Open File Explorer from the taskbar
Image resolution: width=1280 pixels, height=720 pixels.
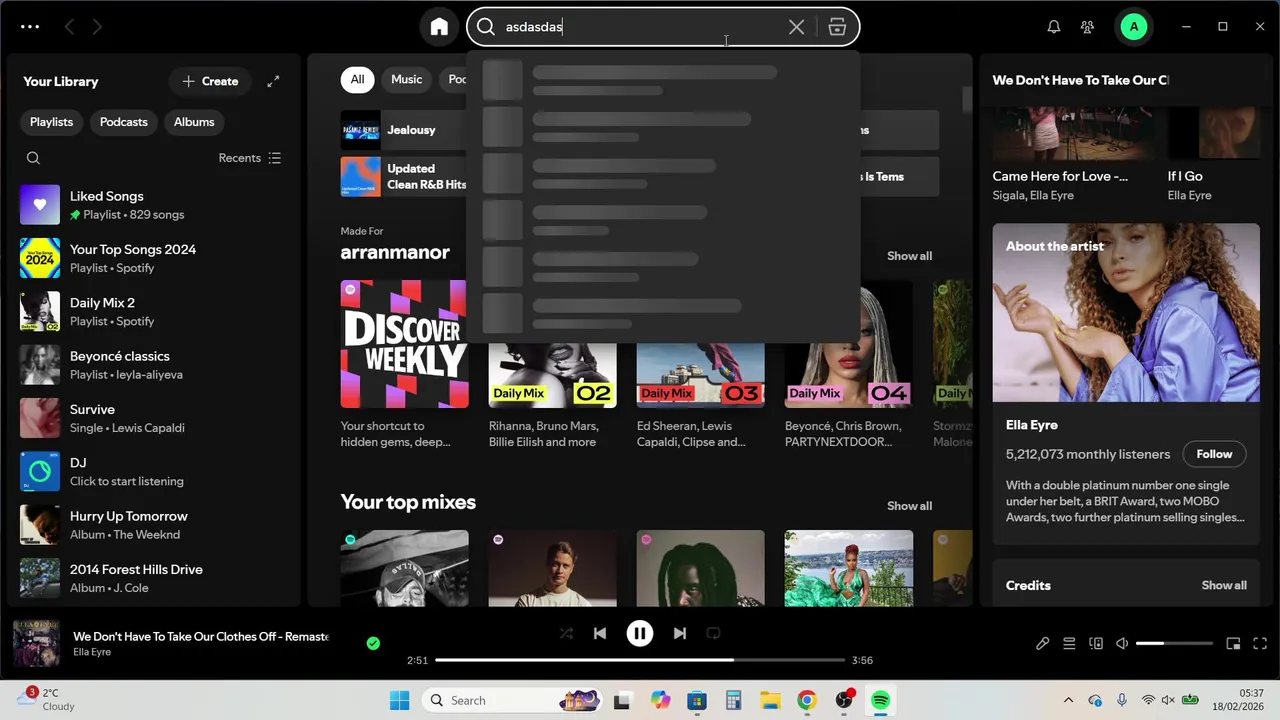coord(770,700)
